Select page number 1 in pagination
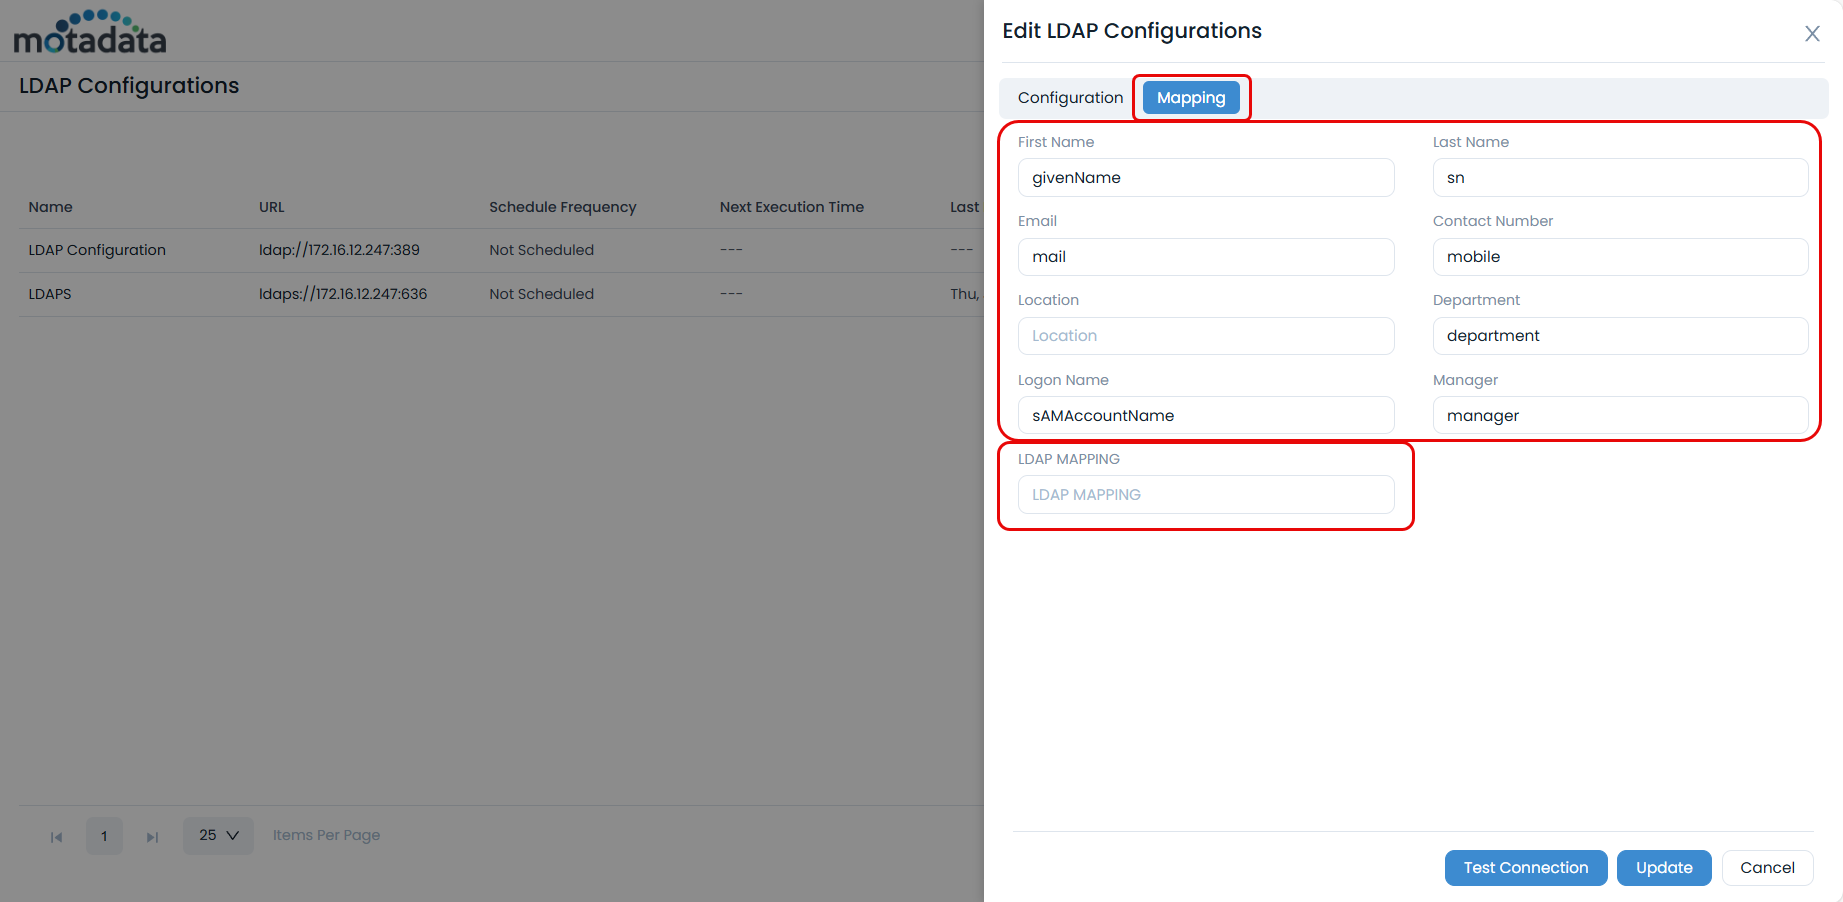This screenshot has width=1843, height=902. click(104, 836)
